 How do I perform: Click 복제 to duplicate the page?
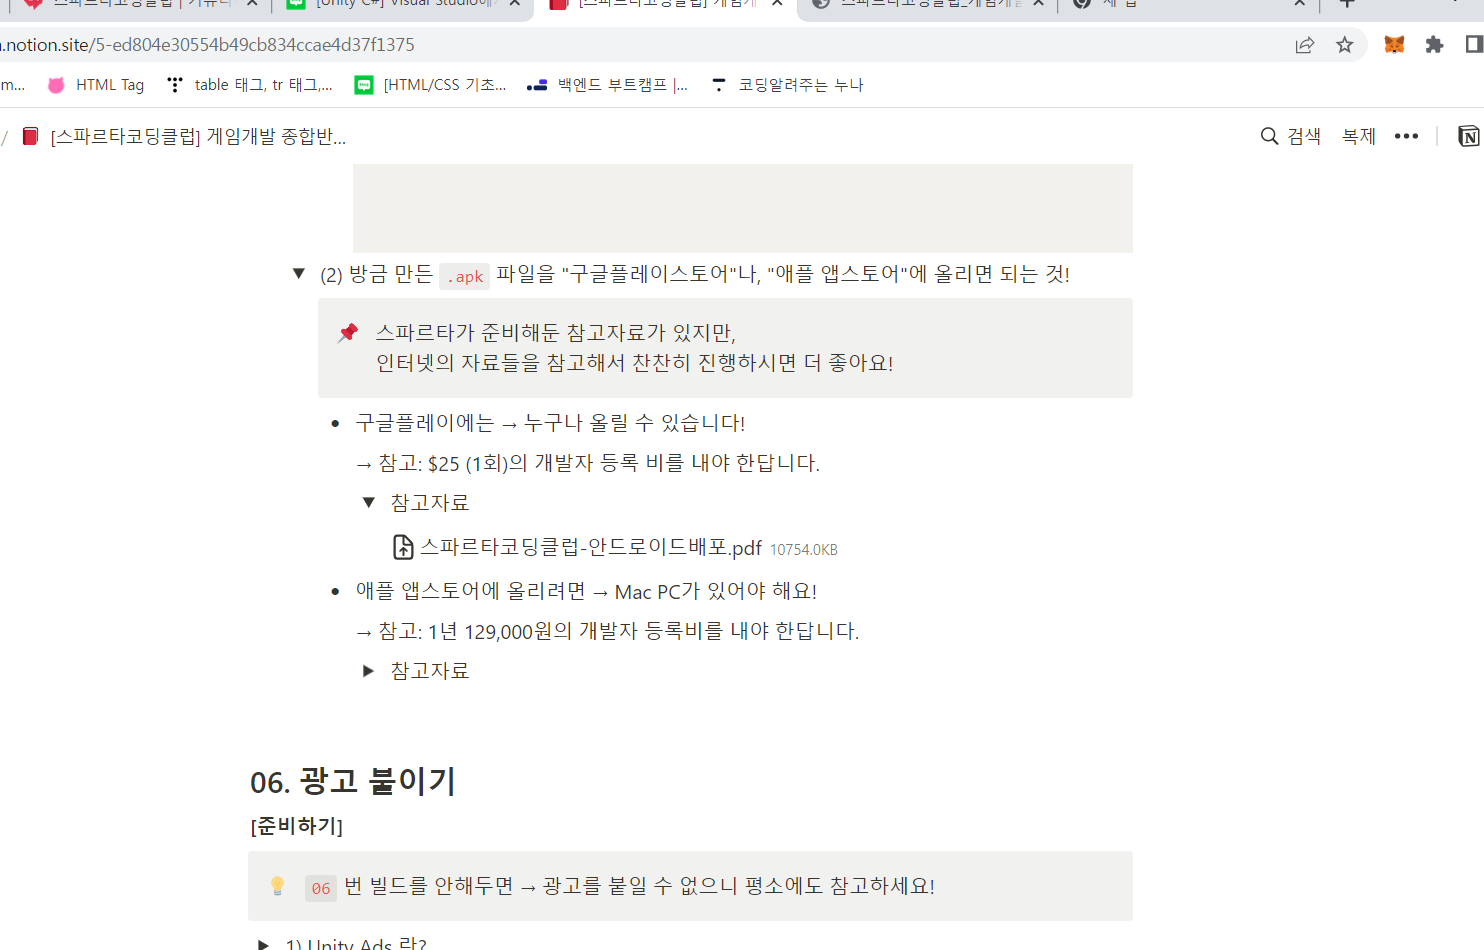click(x=1359, y=136)
